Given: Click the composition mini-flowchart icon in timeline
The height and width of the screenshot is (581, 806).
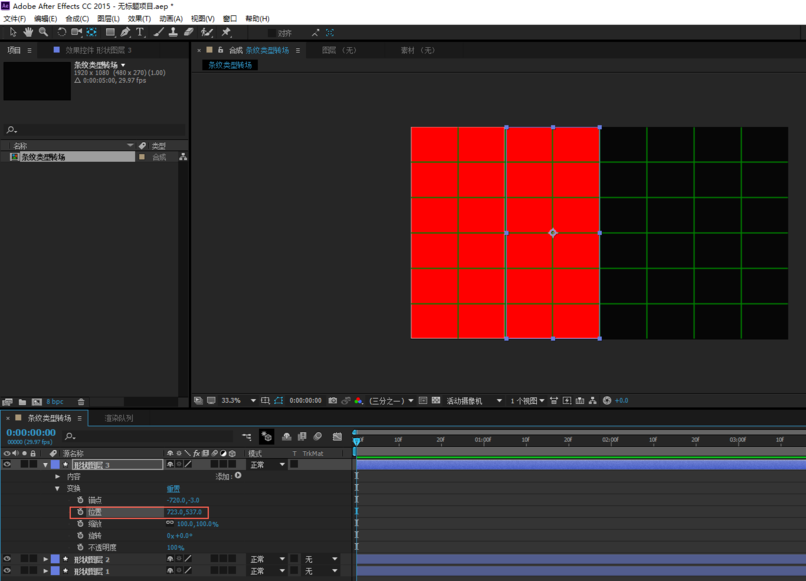Looking at the screenshot, I should [x=247, y=437].
